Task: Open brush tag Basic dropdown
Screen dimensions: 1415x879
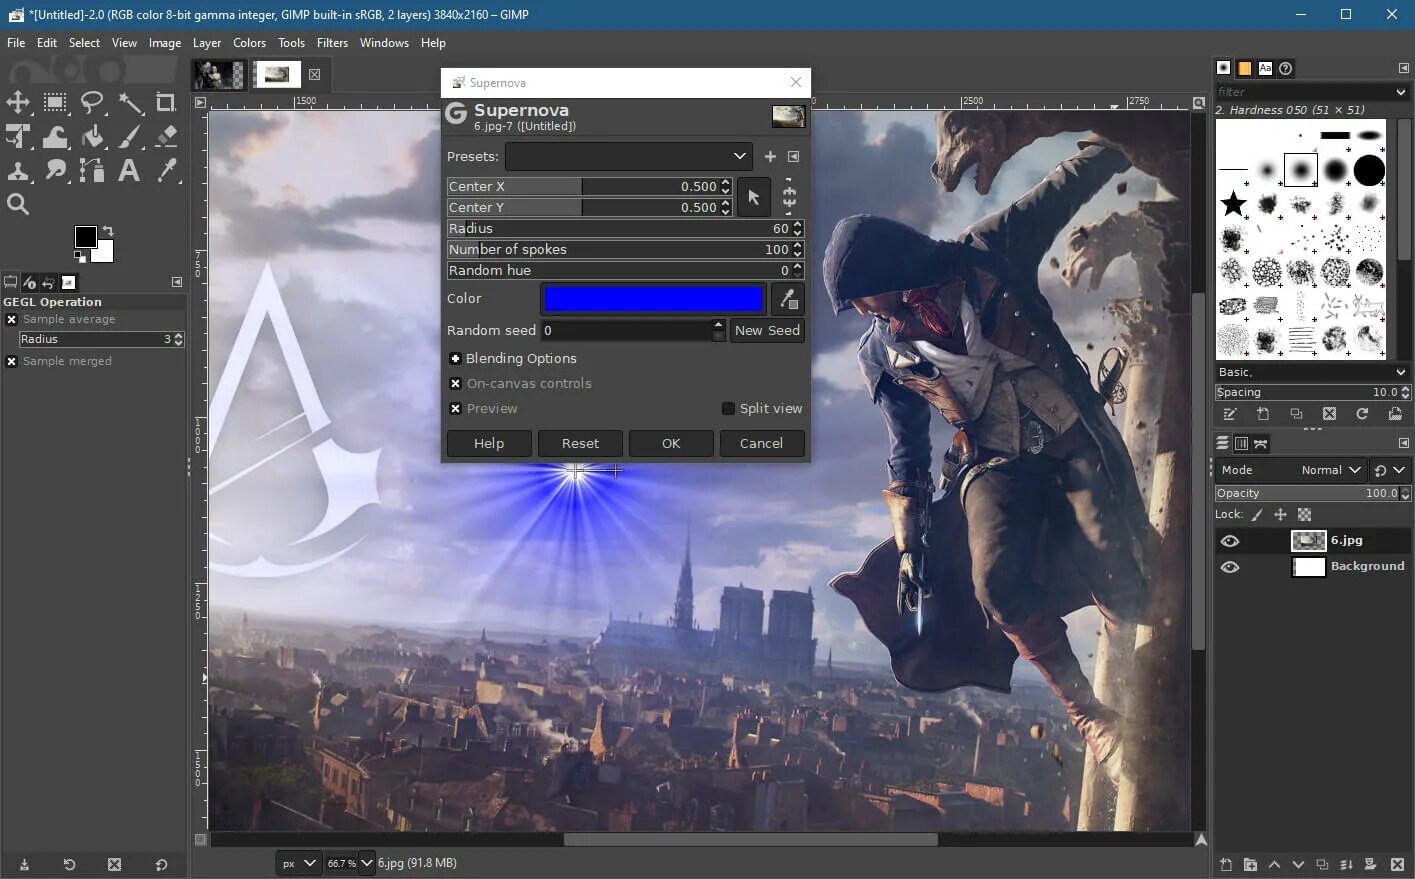Action: [x=1312, y=372]
